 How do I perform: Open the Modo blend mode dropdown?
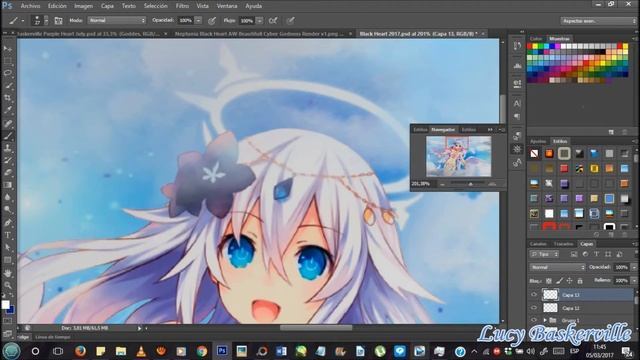point(117,20)
